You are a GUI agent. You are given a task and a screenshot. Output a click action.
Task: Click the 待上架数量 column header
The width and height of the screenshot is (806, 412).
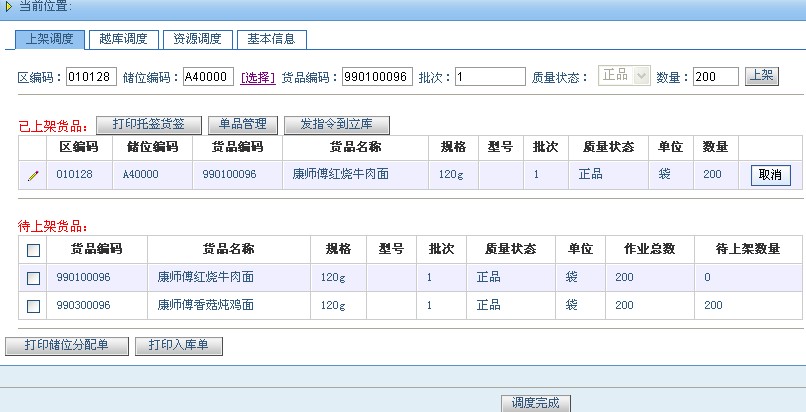tap(748, 249)
